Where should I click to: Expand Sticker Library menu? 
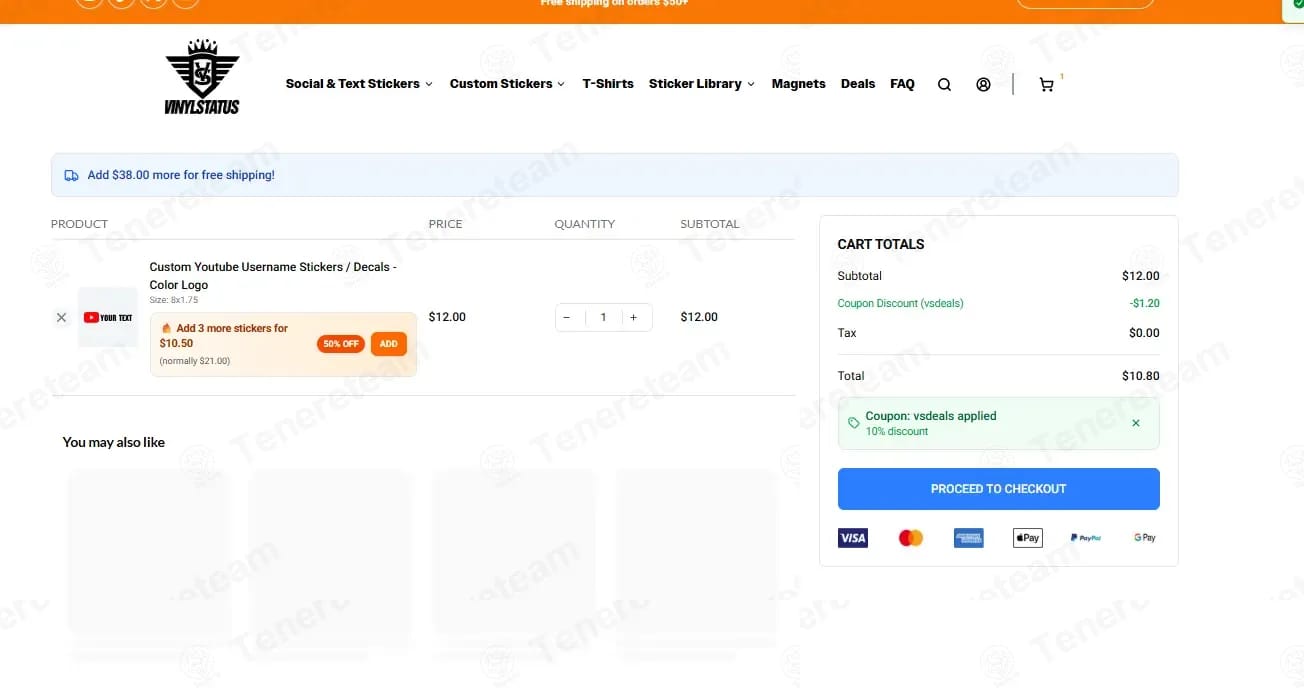[x=701, y=84]
